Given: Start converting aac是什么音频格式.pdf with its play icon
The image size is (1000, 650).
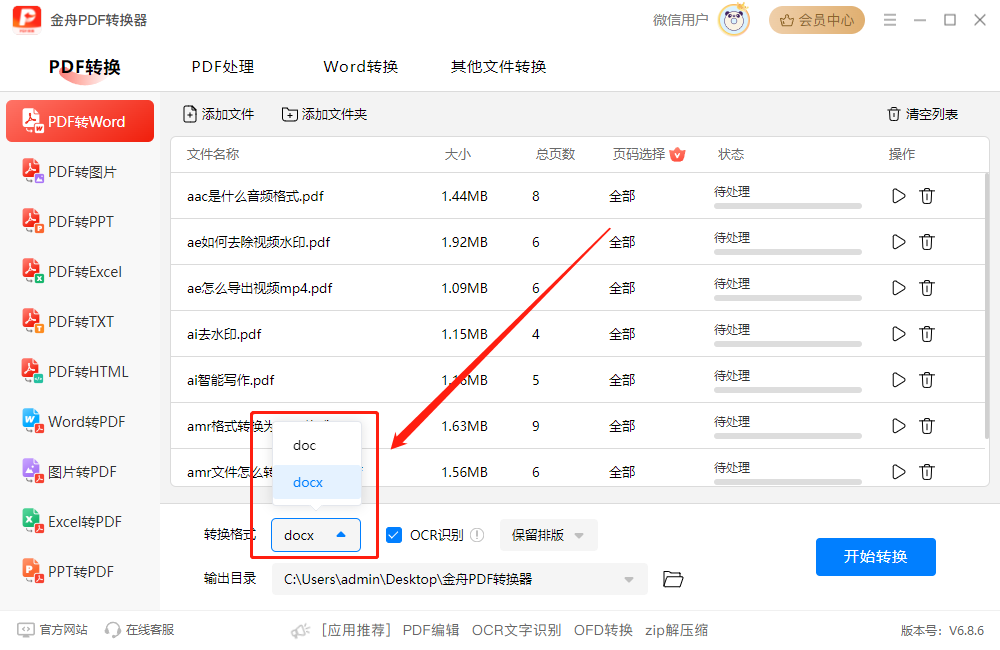Looking at the screenshot, I should pos(898,196).
